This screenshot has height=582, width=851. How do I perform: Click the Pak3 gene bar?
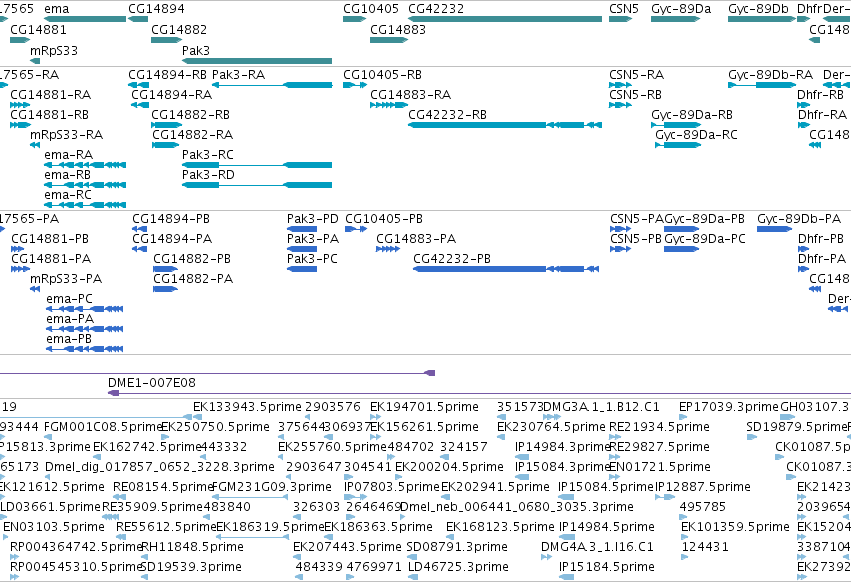click(257, 61)
